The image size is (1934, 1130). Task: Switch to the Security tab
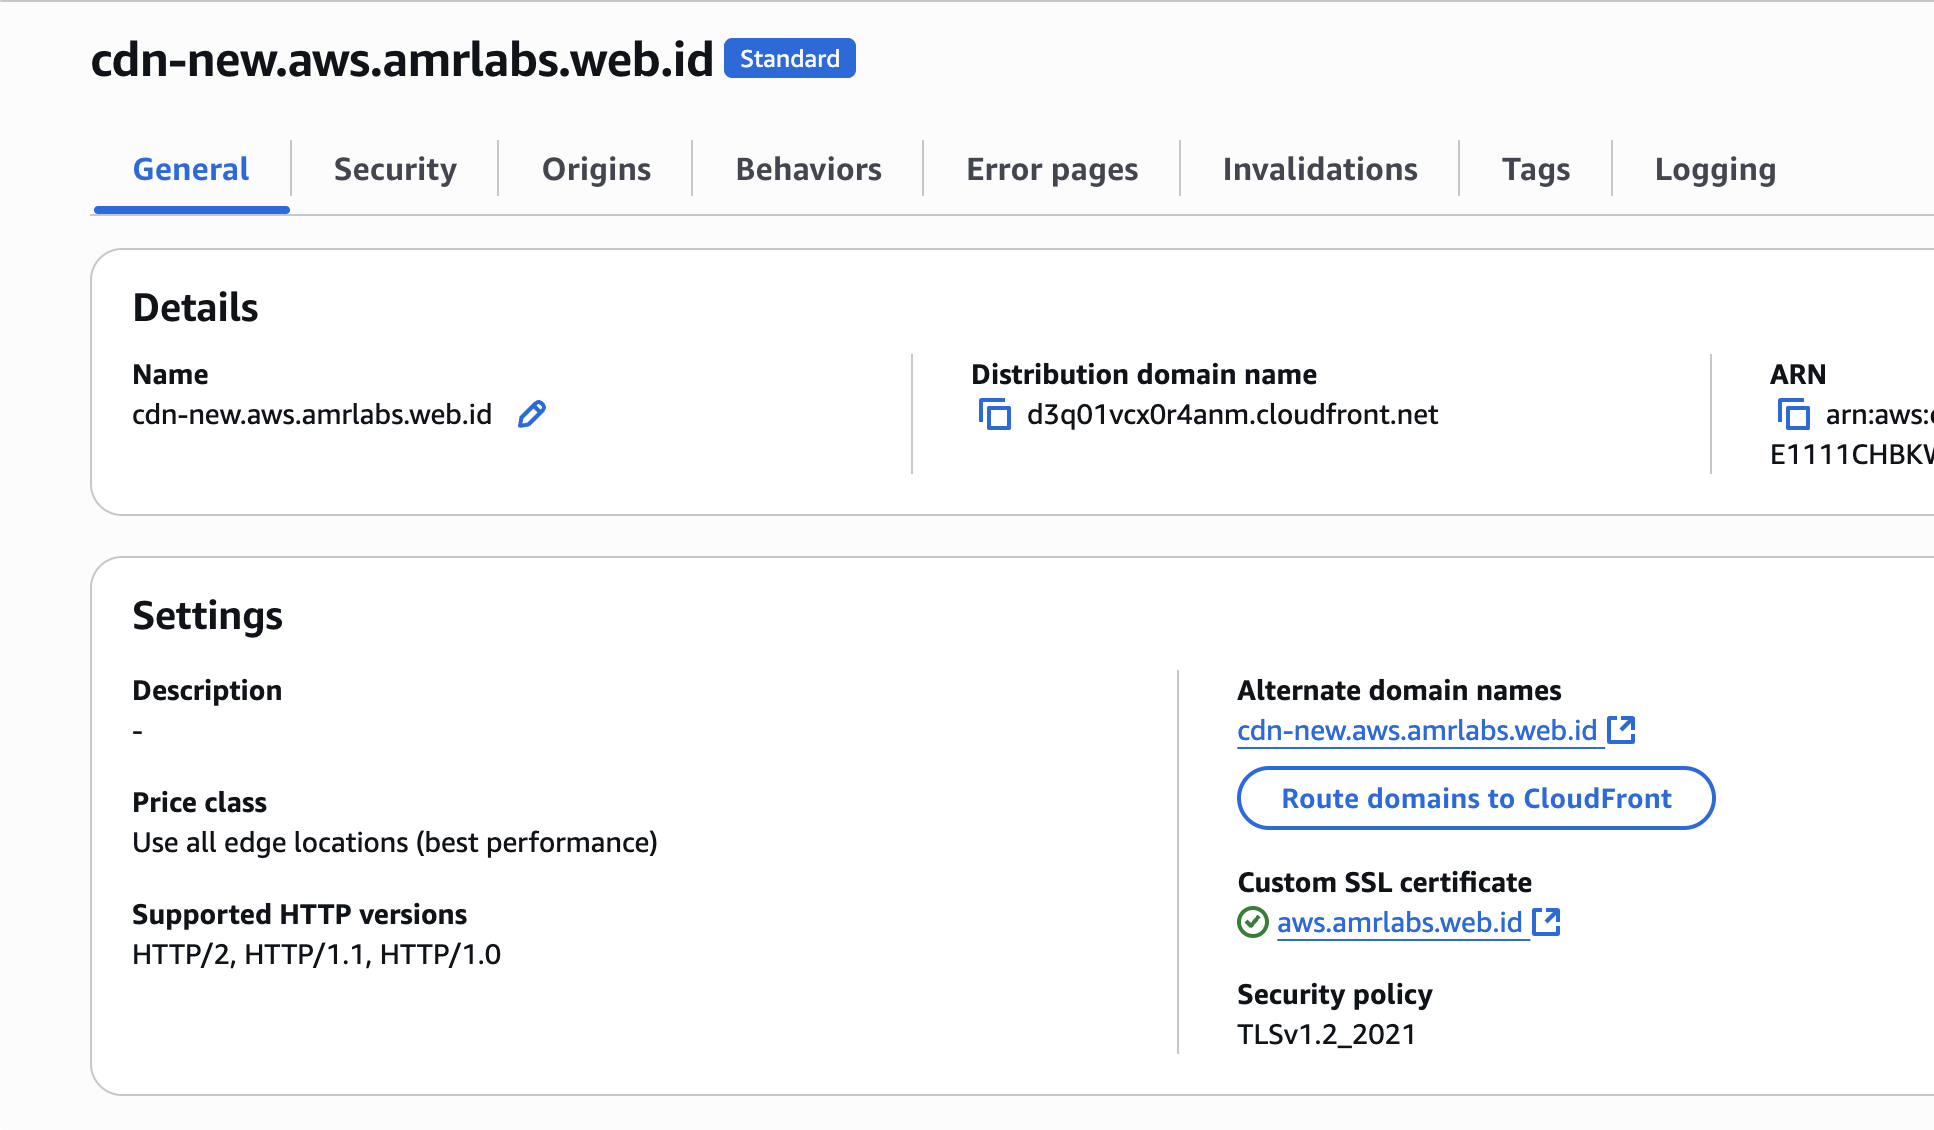point(395,169)
